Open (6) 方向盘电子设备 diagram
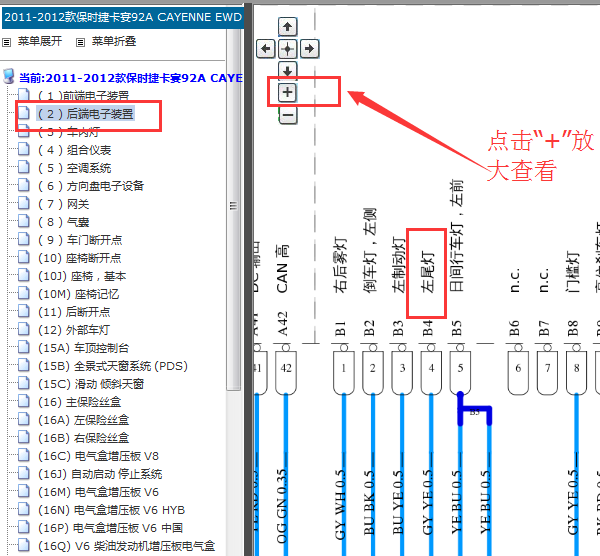 point(91,186)
